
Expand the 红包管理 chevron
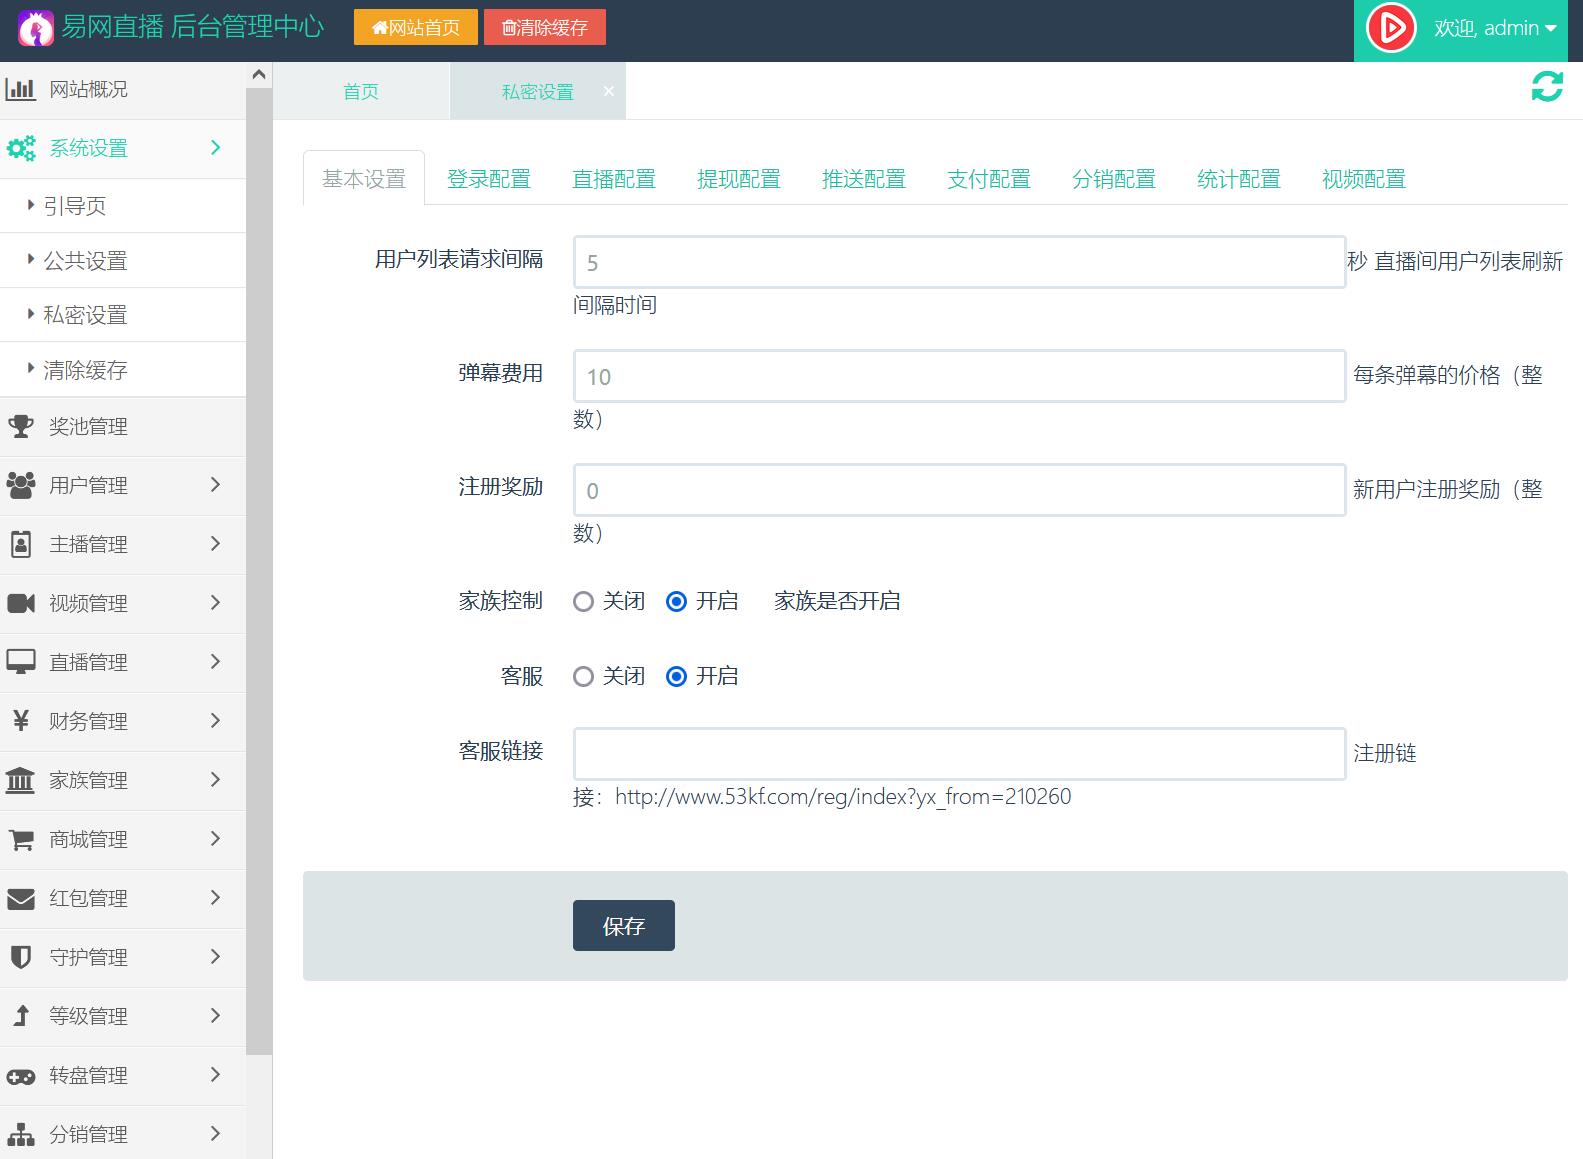pyautogui.click(x=215, y=898)
